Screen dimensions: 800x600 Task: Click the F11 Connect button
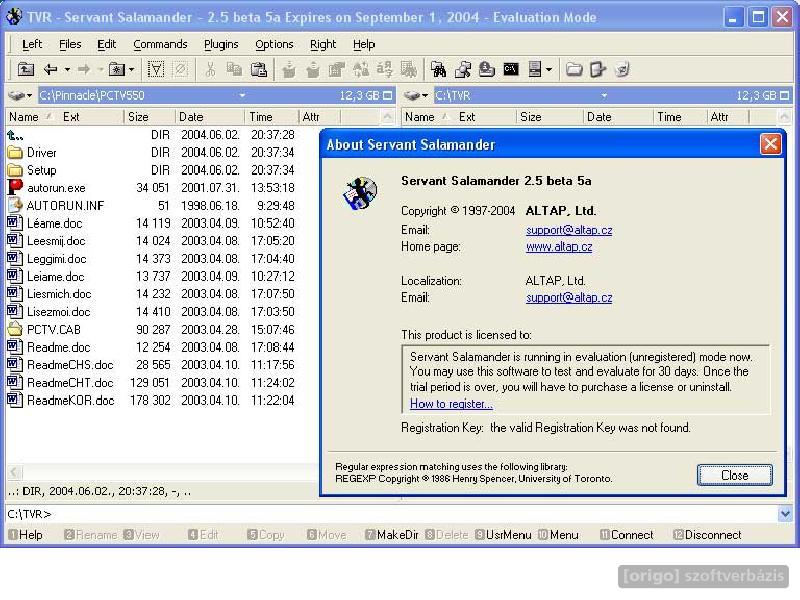[627, 535]
